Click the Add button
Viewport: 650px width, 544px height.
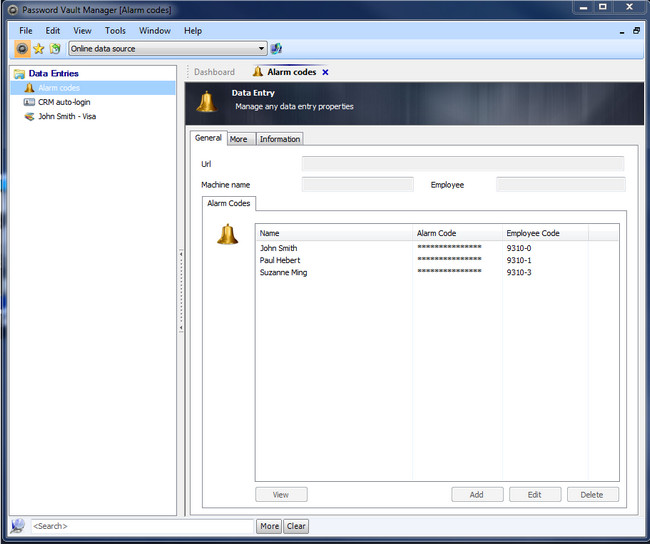click(477, 495)
